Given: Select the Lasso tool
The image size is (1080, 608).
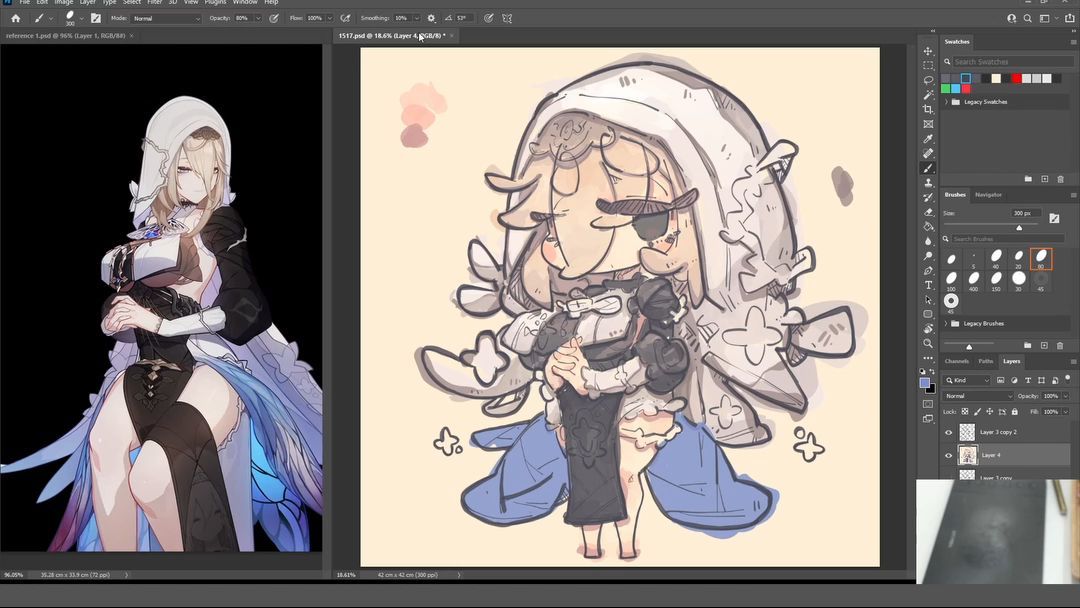Looking at the screenshot, I should pos(928,80).
